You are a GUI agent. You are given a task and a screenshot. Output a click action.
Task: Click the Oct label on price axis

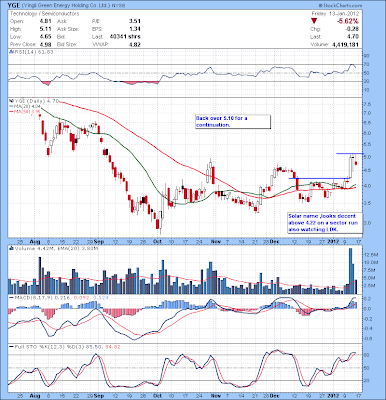(x=158, y=241)
